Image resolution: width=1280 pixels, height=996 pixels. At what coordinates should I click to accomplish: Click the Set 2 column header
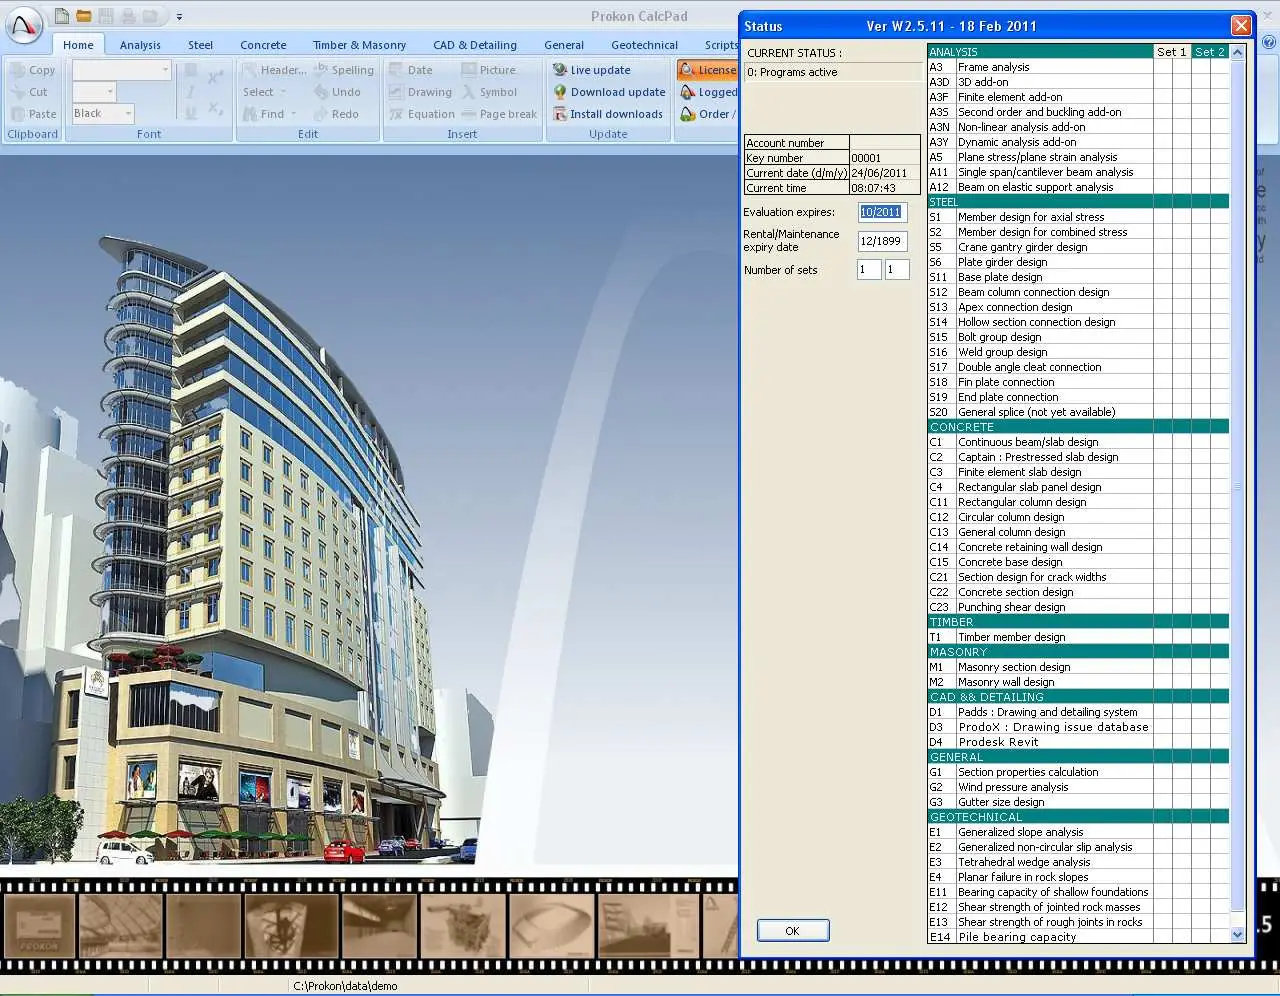[1209, 52]
